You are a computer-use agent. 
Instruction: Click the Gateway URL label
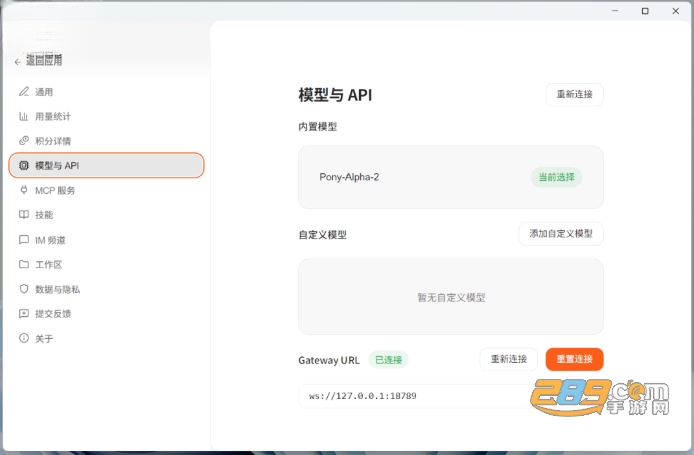tap(329, 360)
